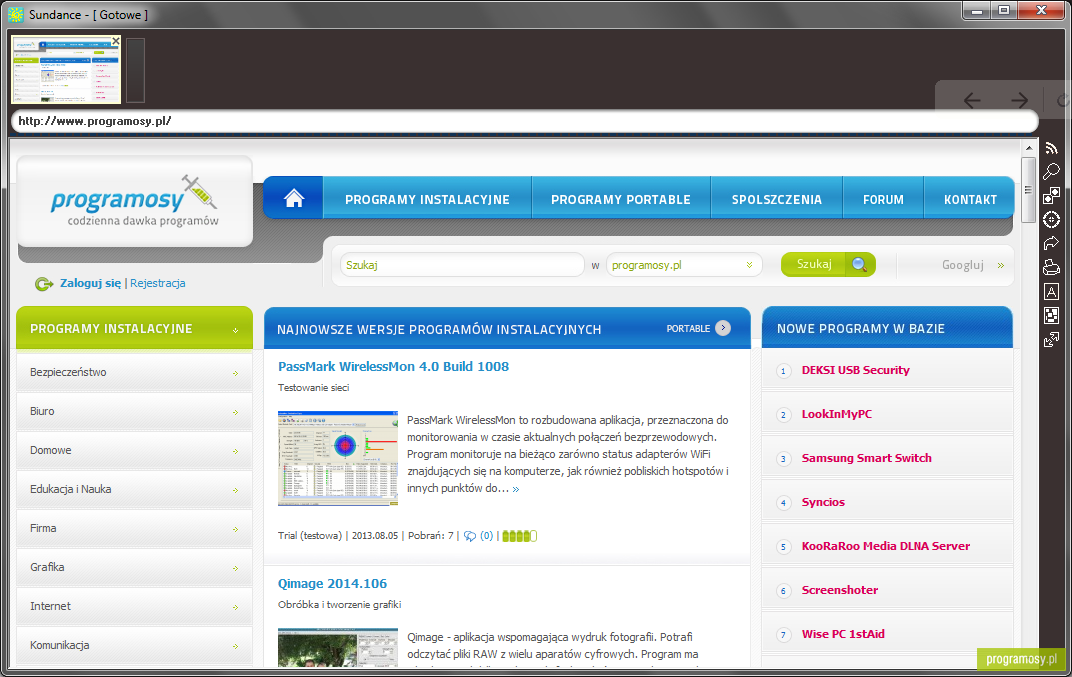
Task: Expand Edukacja i Nauka category
Action: (x=135, y=490)
